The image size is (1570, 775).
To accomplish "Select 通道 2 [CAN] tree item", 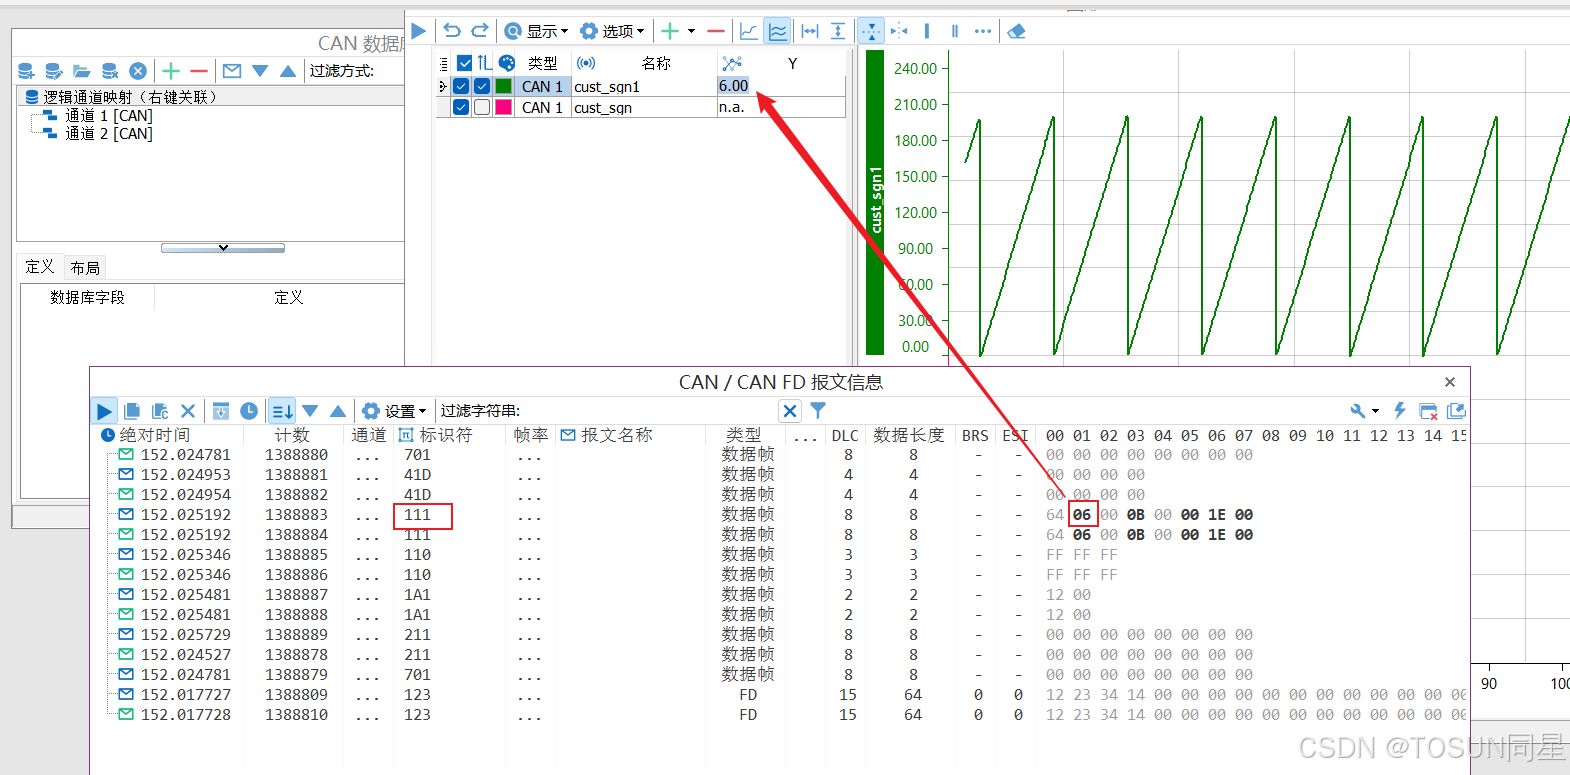I will coord(109,133).
